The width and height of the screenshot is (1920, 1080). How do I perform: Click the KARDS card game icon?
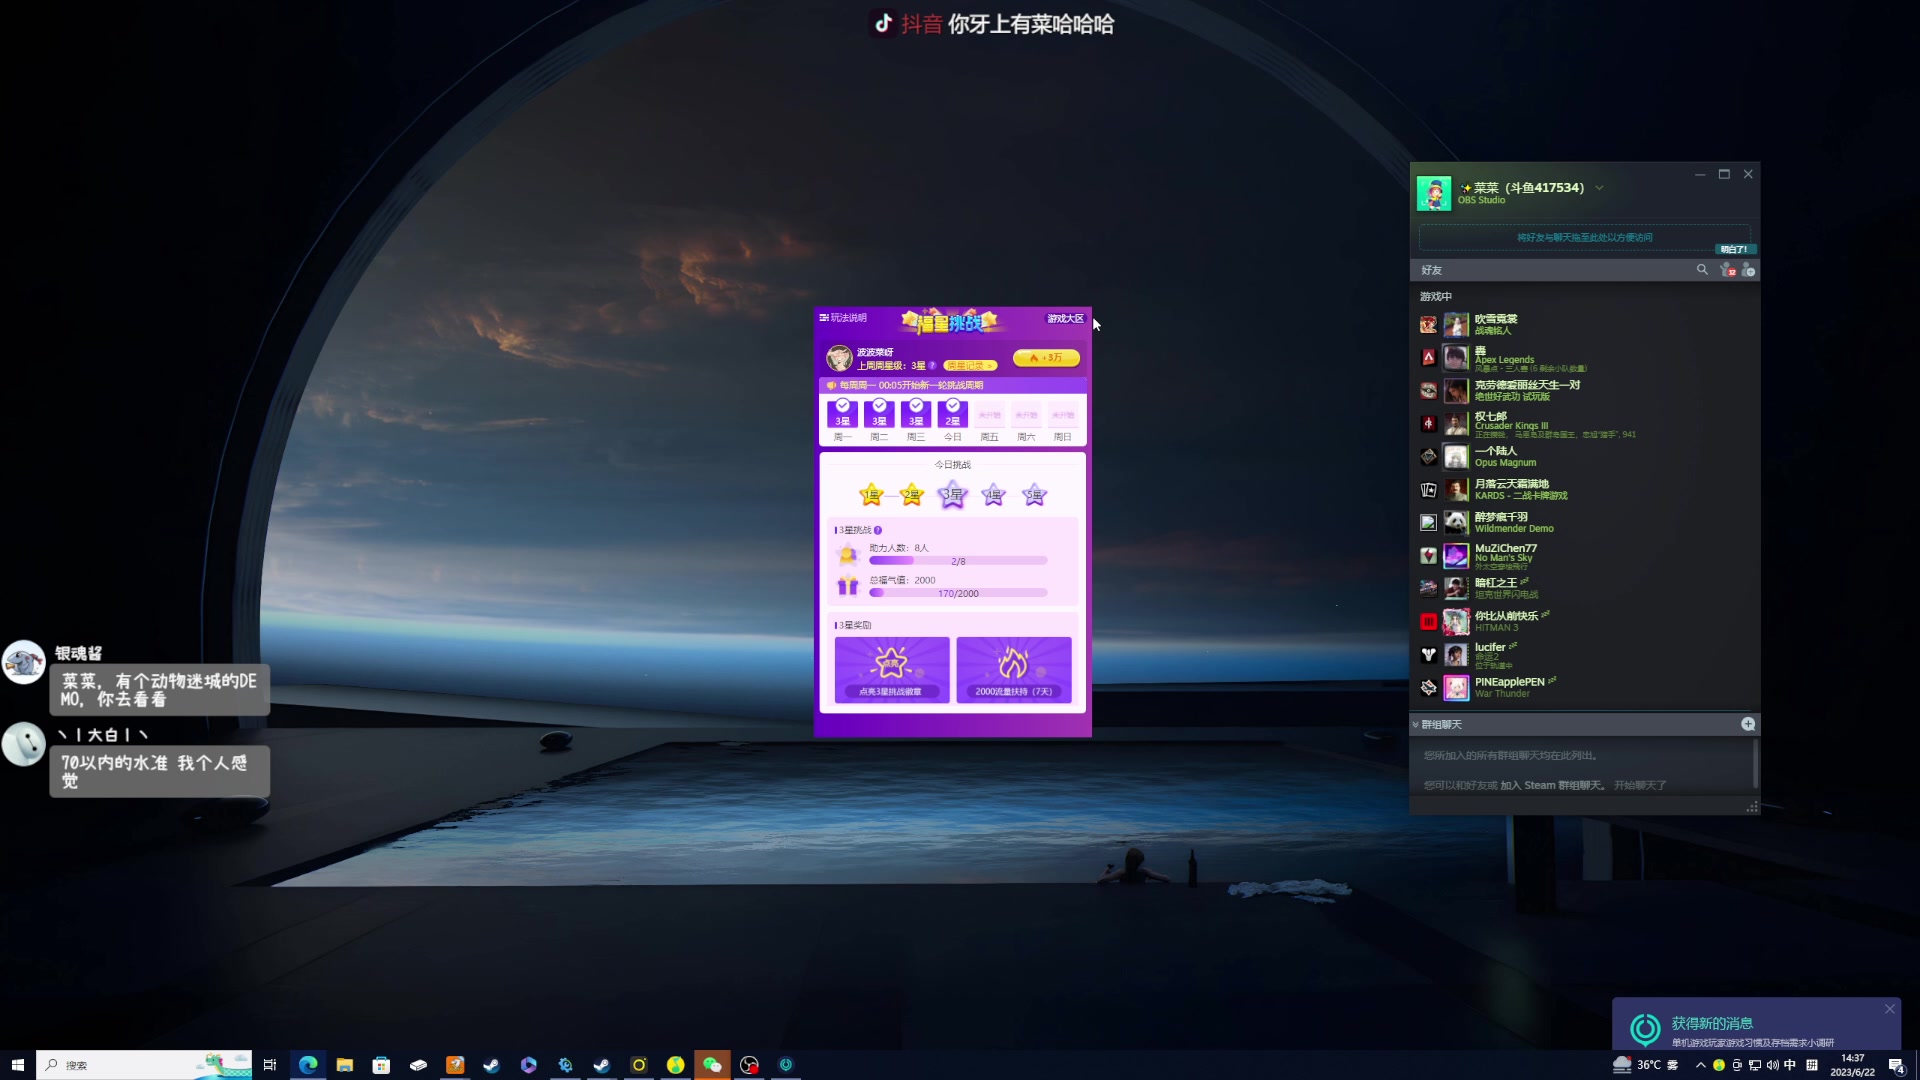[x=1428, y=490]
